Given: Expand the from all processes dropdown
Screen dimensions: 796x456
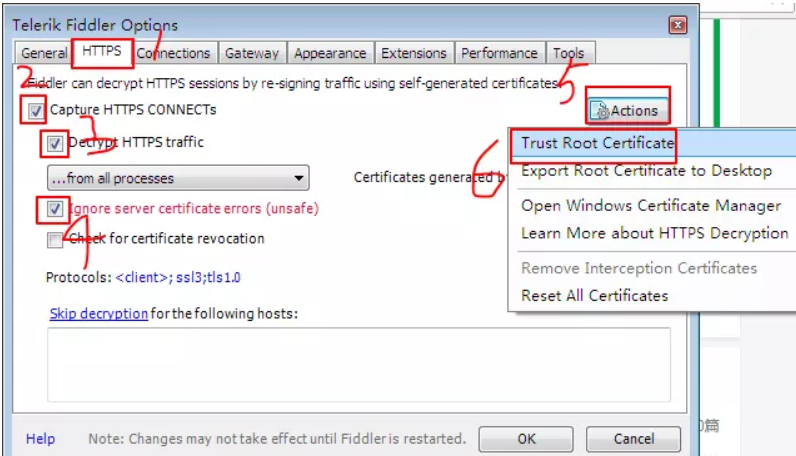Looking at the screenshot, I should click(x=178, y=178).
